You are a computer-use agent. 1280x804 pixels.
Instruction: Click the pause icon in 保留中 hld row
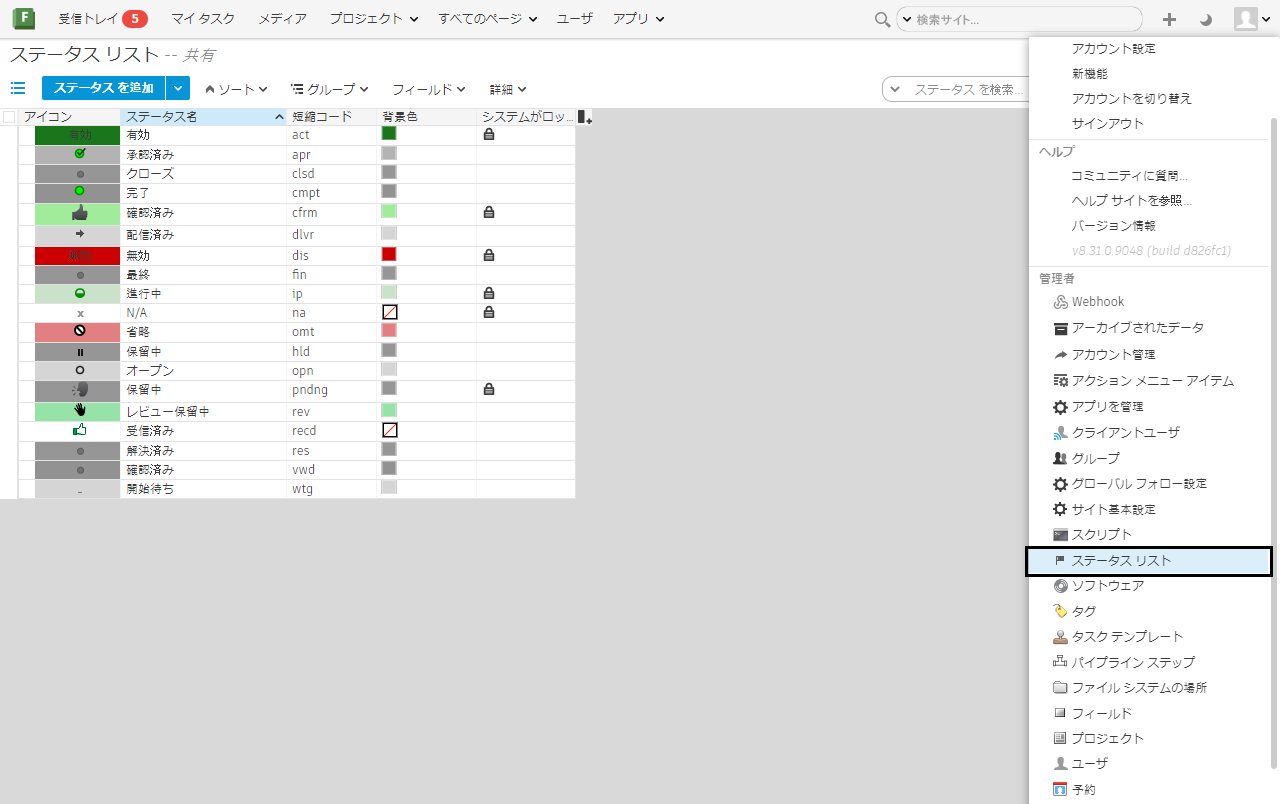(x=80, y=352)
